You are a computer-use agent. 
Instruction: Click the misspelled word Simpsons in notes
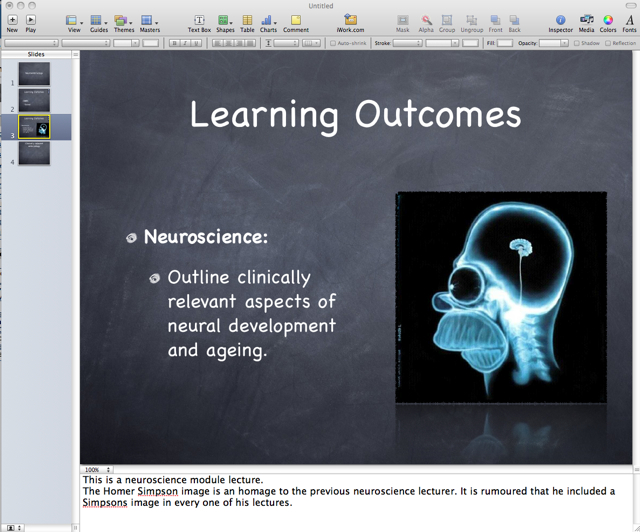105,503
